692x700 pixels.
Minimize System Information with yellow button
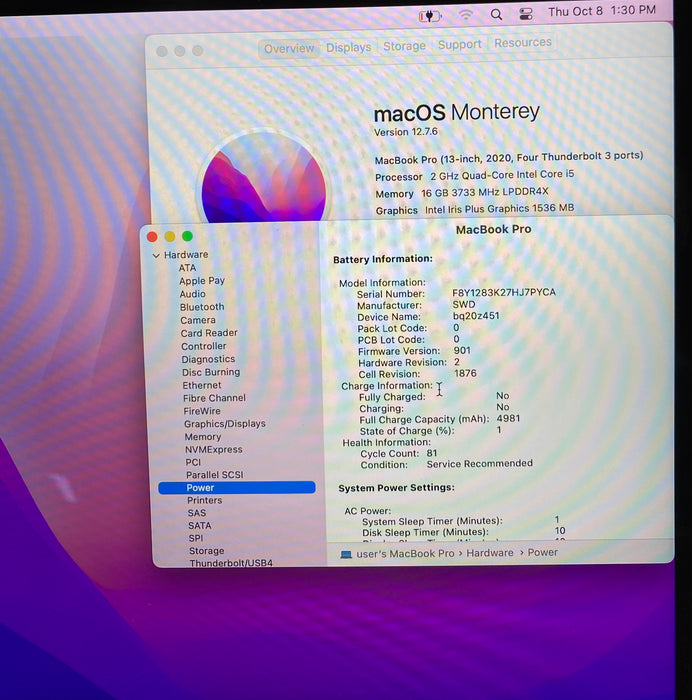170,236
